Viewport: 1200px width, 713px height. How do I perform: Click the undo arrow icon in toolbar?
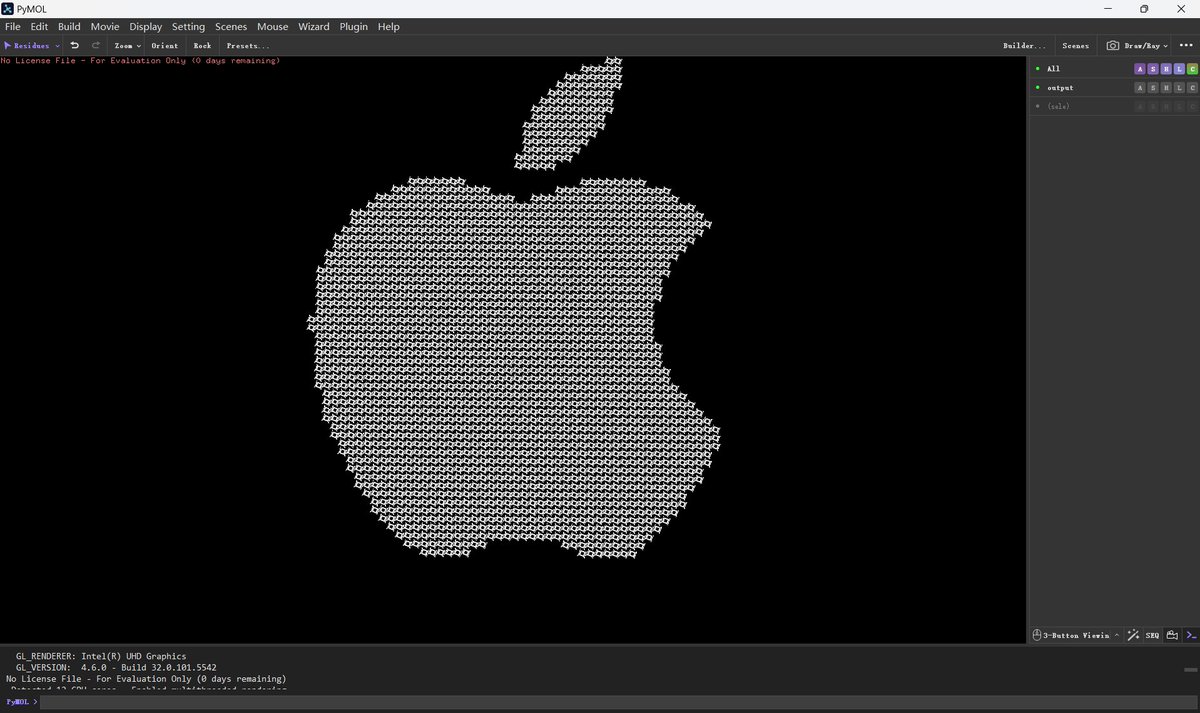coord(74,45)
